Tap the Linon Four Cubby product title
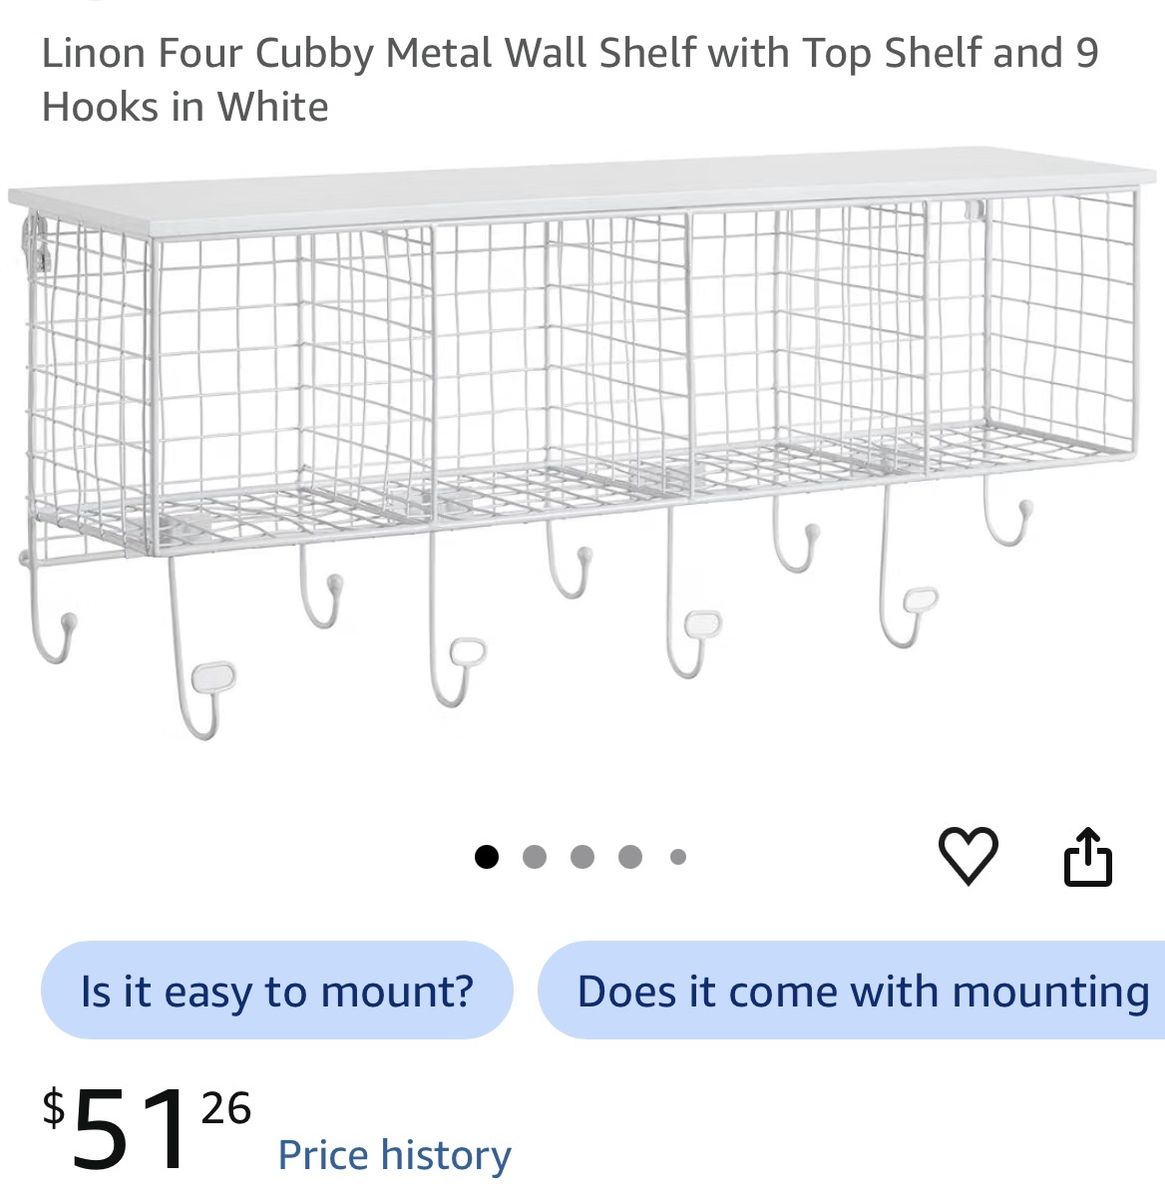Viewport: 1165px width, 1200px height. click(570, 79)
